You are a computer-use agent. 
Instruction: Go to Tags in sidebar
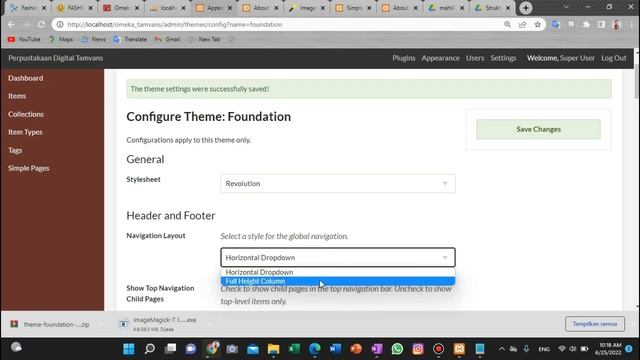15,150
